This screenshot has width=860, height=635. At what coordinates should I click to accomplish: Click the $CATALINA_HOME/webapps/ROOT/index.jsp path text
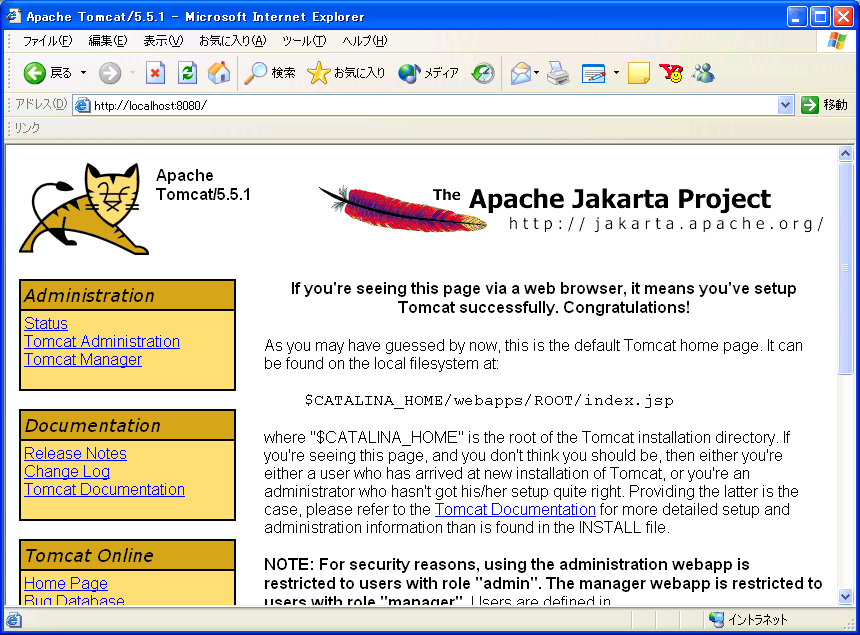[x=489, y=401]
